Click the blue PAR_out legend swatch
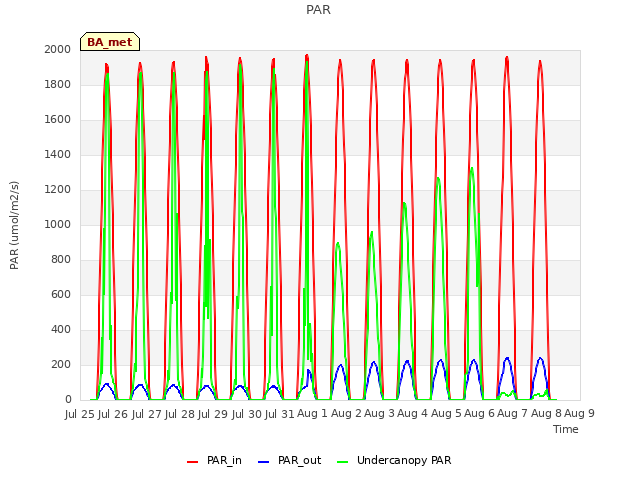This screenshot has width=640, height=480. (264, 462)
